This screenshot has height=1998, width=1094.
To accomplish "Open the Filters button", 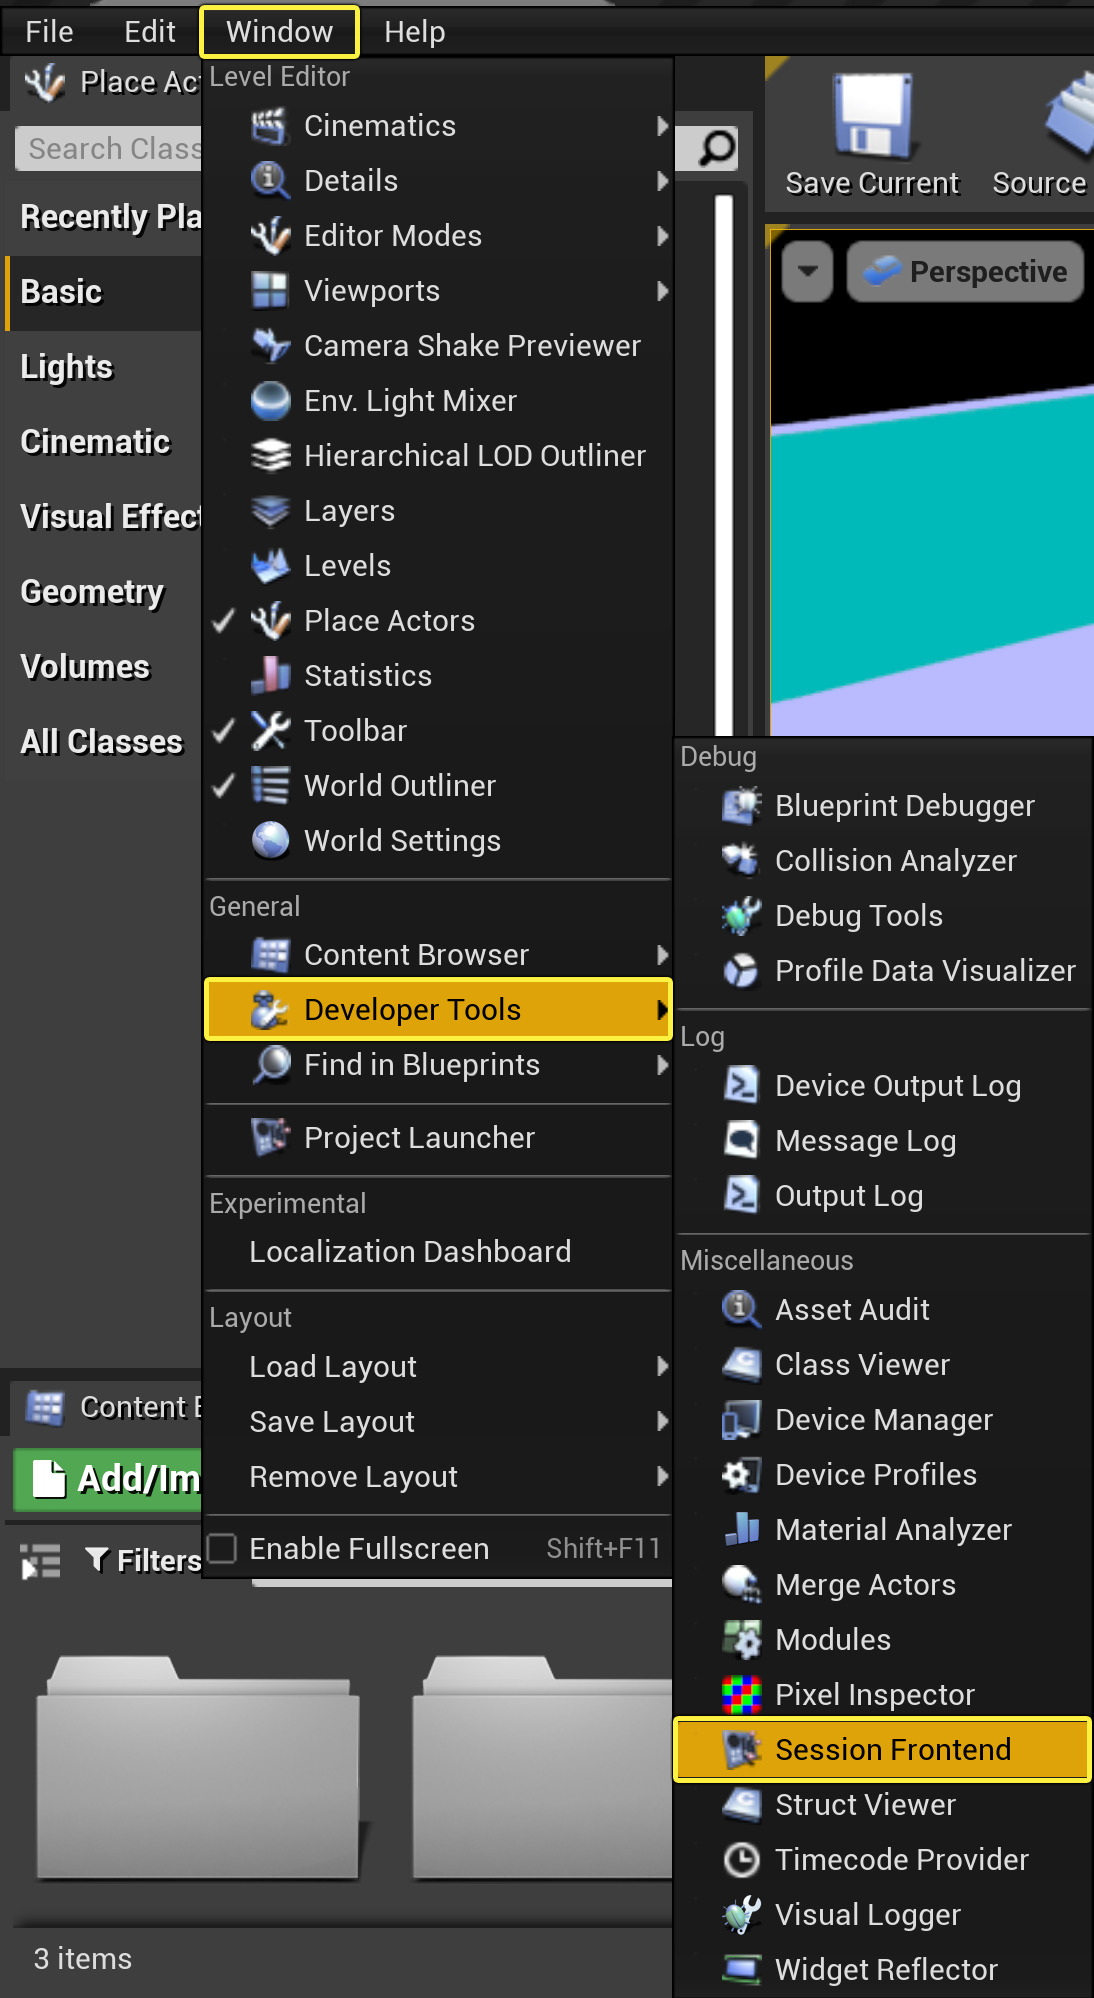I will click(x=144, y=1561).
